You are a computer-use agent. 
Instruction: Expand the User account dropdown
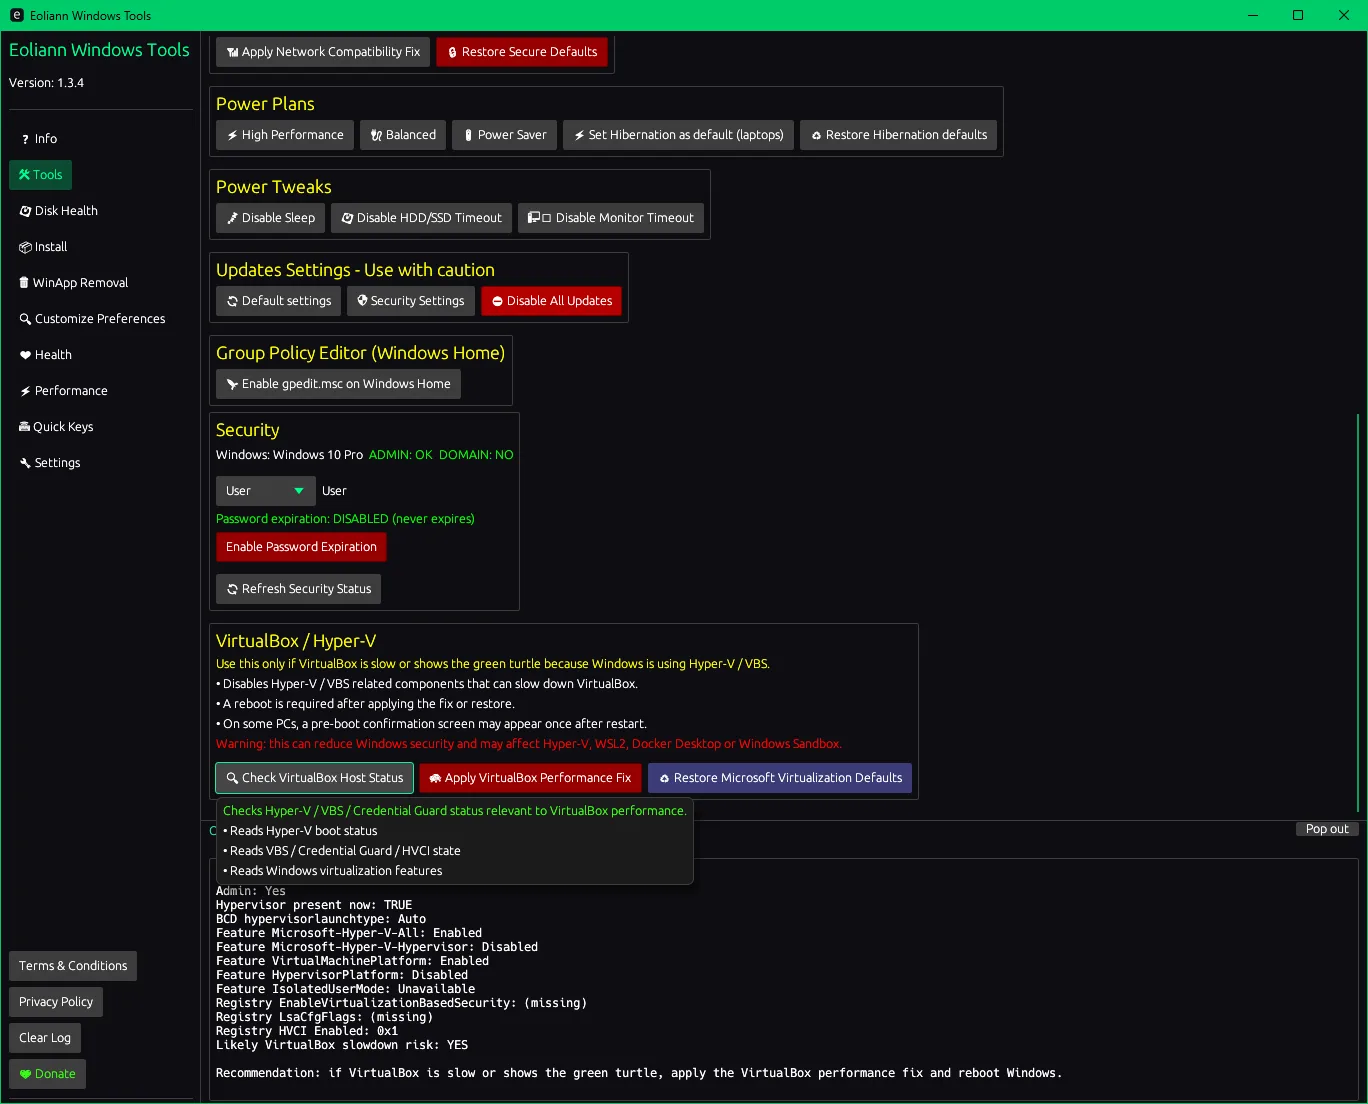[x=265, y=491]
